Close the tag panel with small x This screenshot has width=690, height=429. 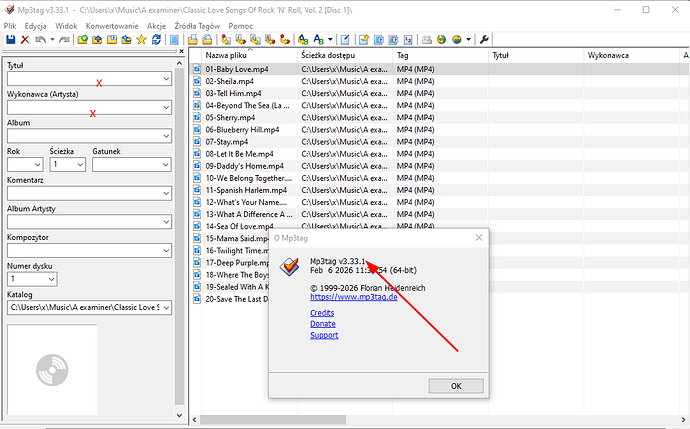(181, 51)
